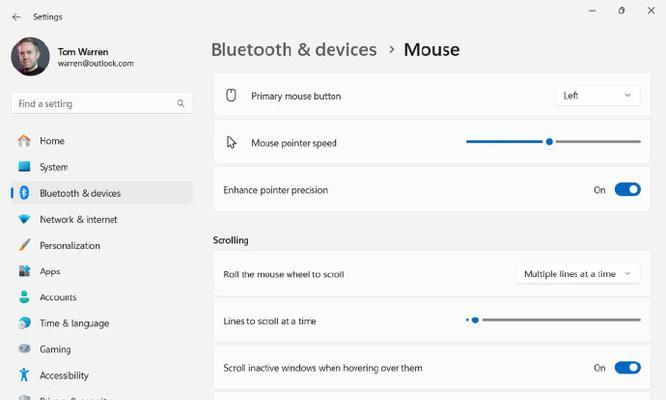666x400 pixels.
Task: Open the Primary mouse button dropdown
Action: pyautogui.click(x=597, y=96)
